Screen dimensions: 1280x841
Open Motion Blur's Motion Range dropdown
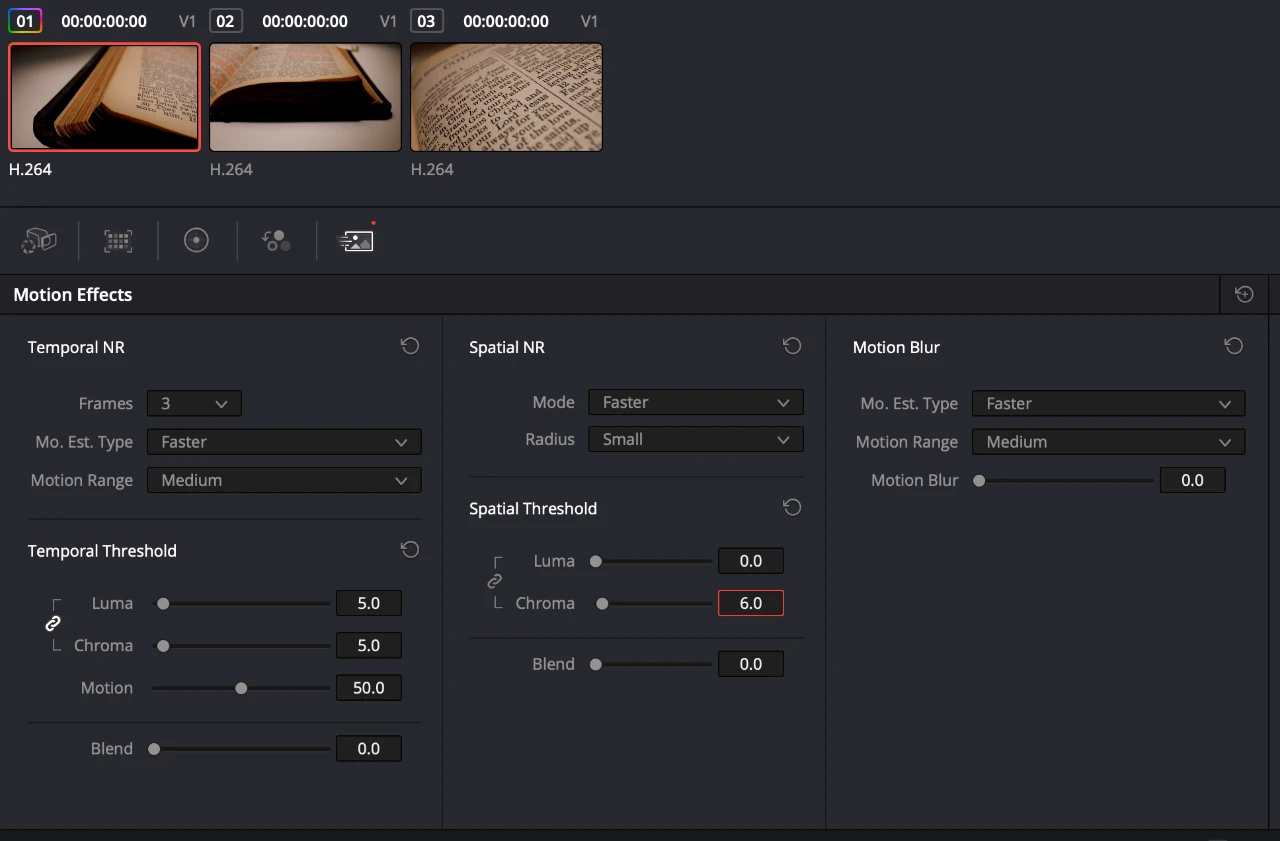(x=1108, y=441)
